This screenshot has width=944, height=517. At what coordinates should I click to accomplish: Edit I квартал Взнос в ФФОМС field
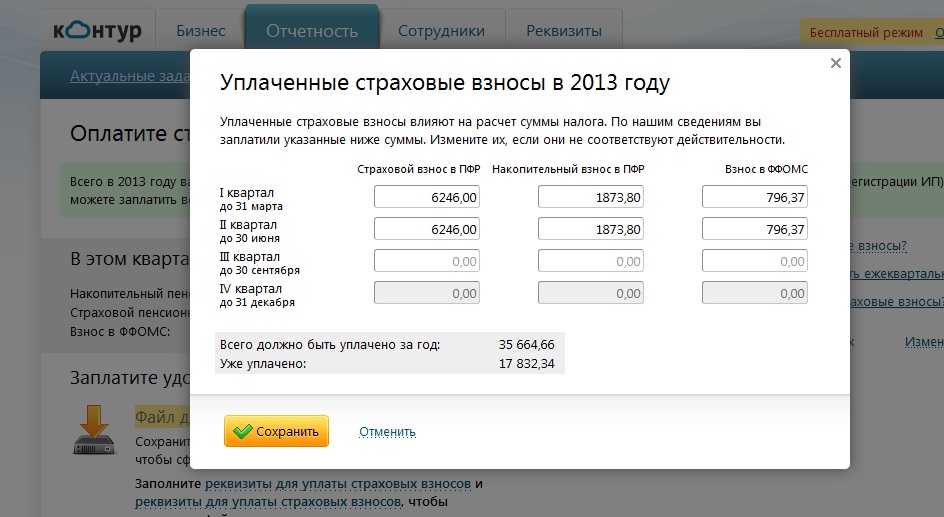pos(754,198)
